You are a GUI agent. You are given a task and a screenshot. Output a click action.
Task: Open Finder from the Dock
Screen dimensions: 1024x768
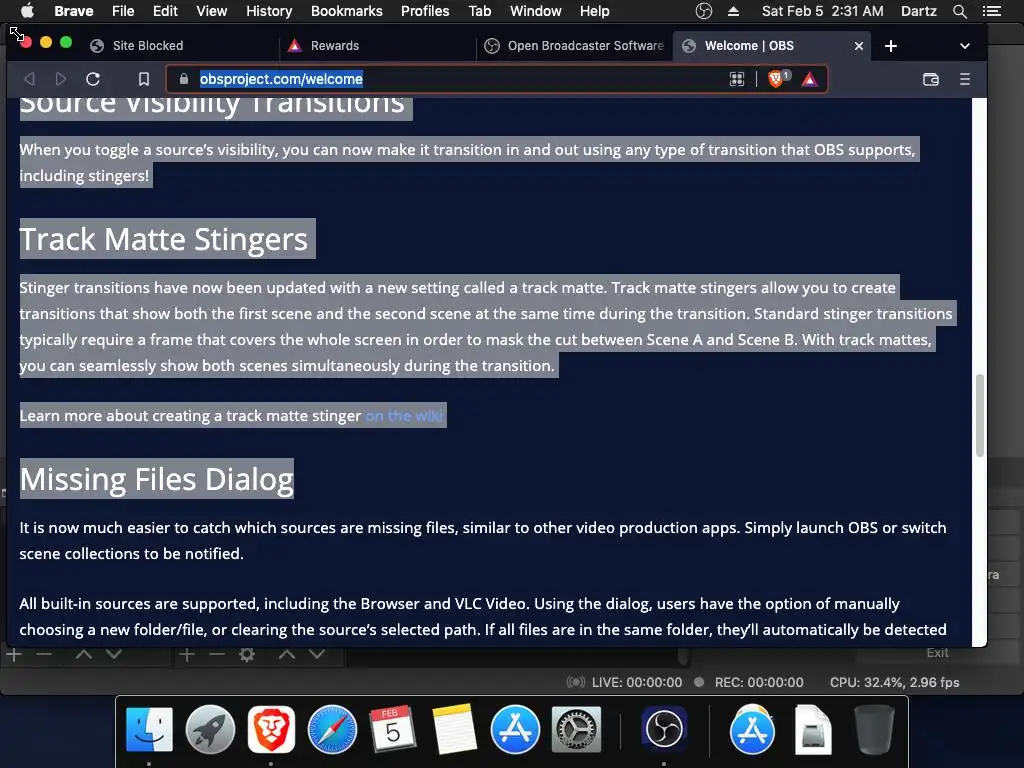pyautogui.click(x=149, y=729)
